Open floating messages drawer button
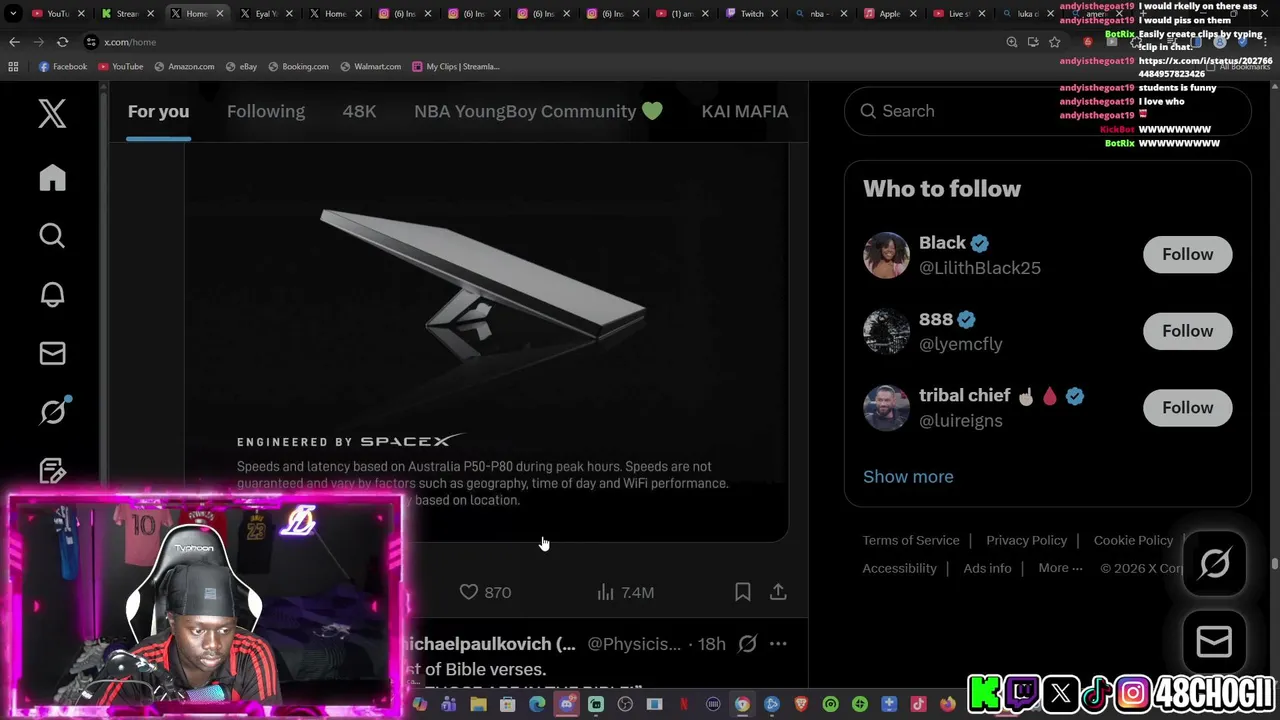Viewport: 1280px width, 720px height. click(1215, 641)
